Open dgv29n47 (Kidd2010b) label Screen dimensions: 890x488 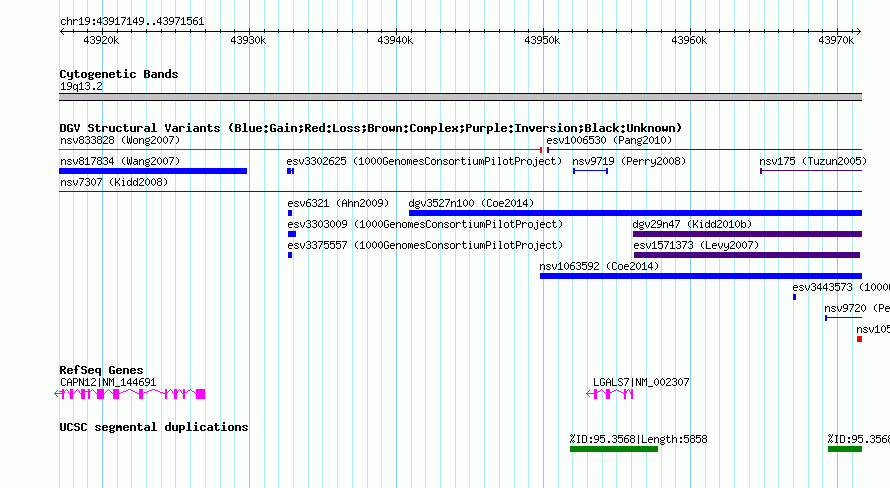pos(692,224)
